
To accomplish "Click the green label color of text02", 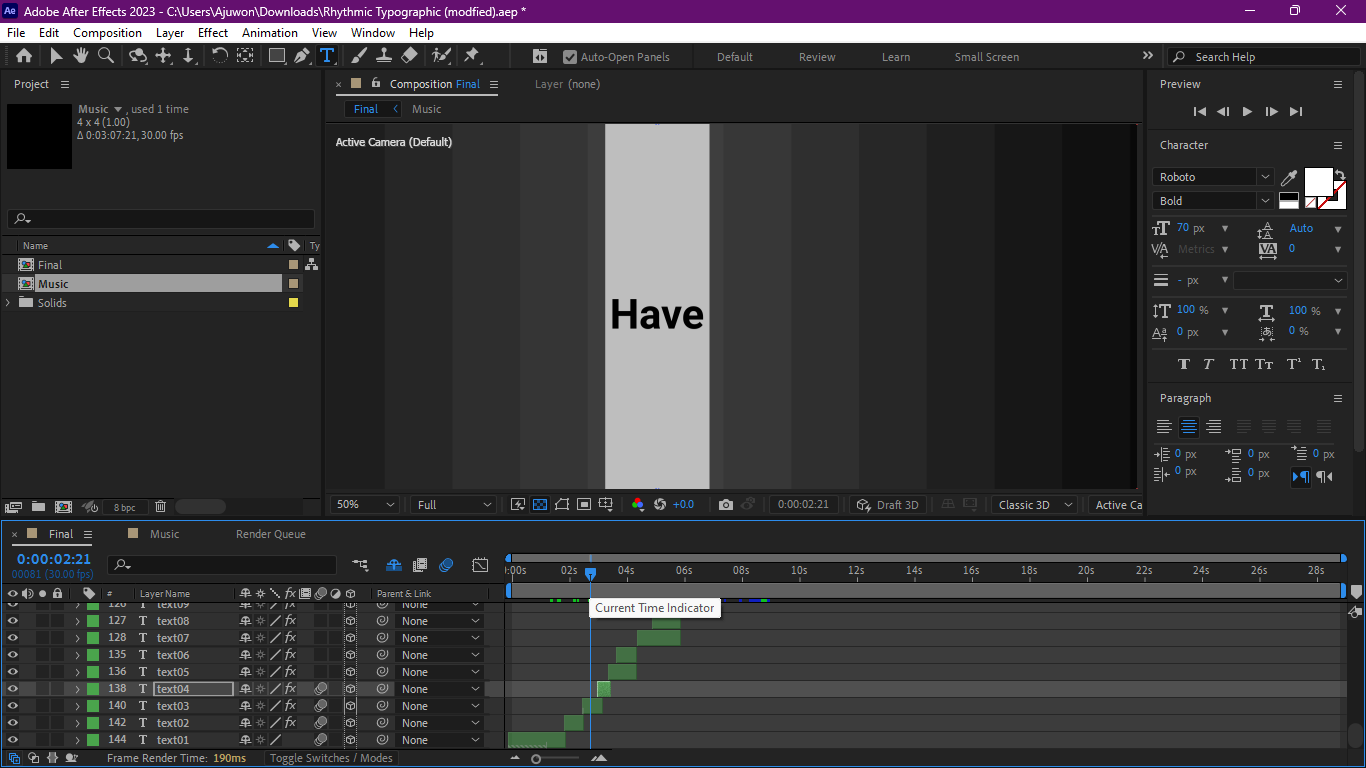I will (92, 723).
